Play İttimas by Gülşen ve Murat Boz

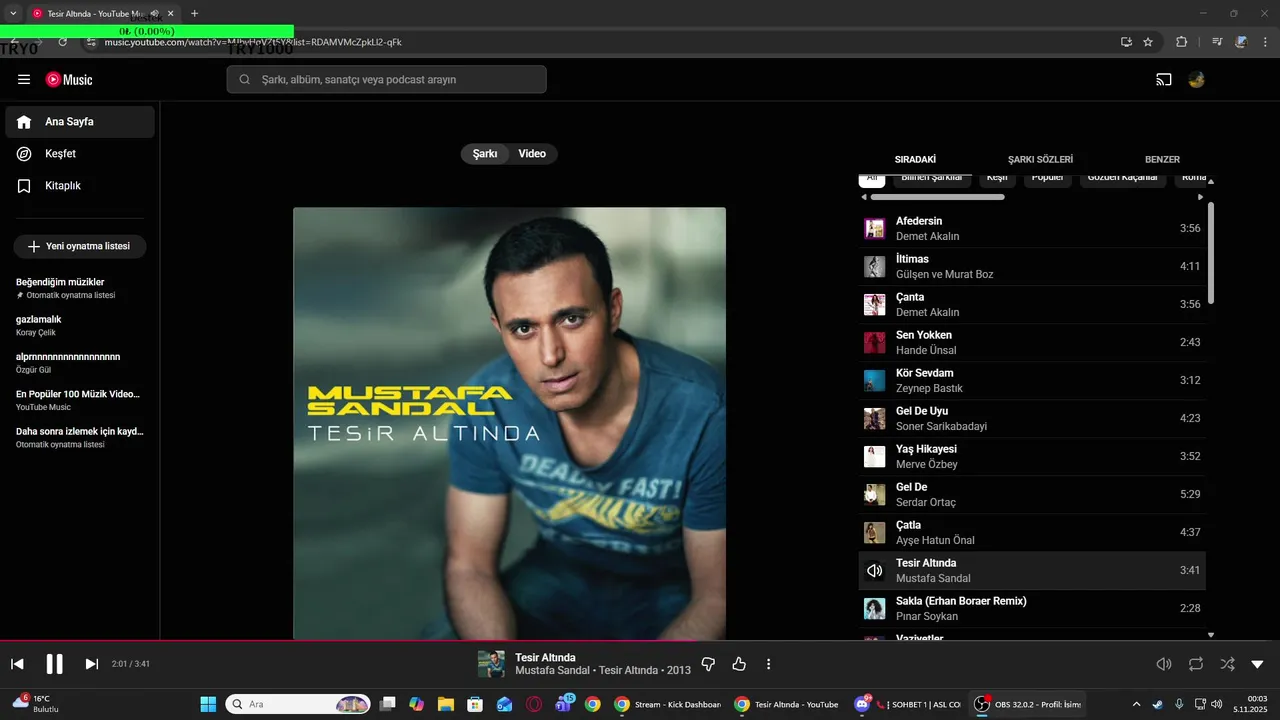(x=1032, y=267)
